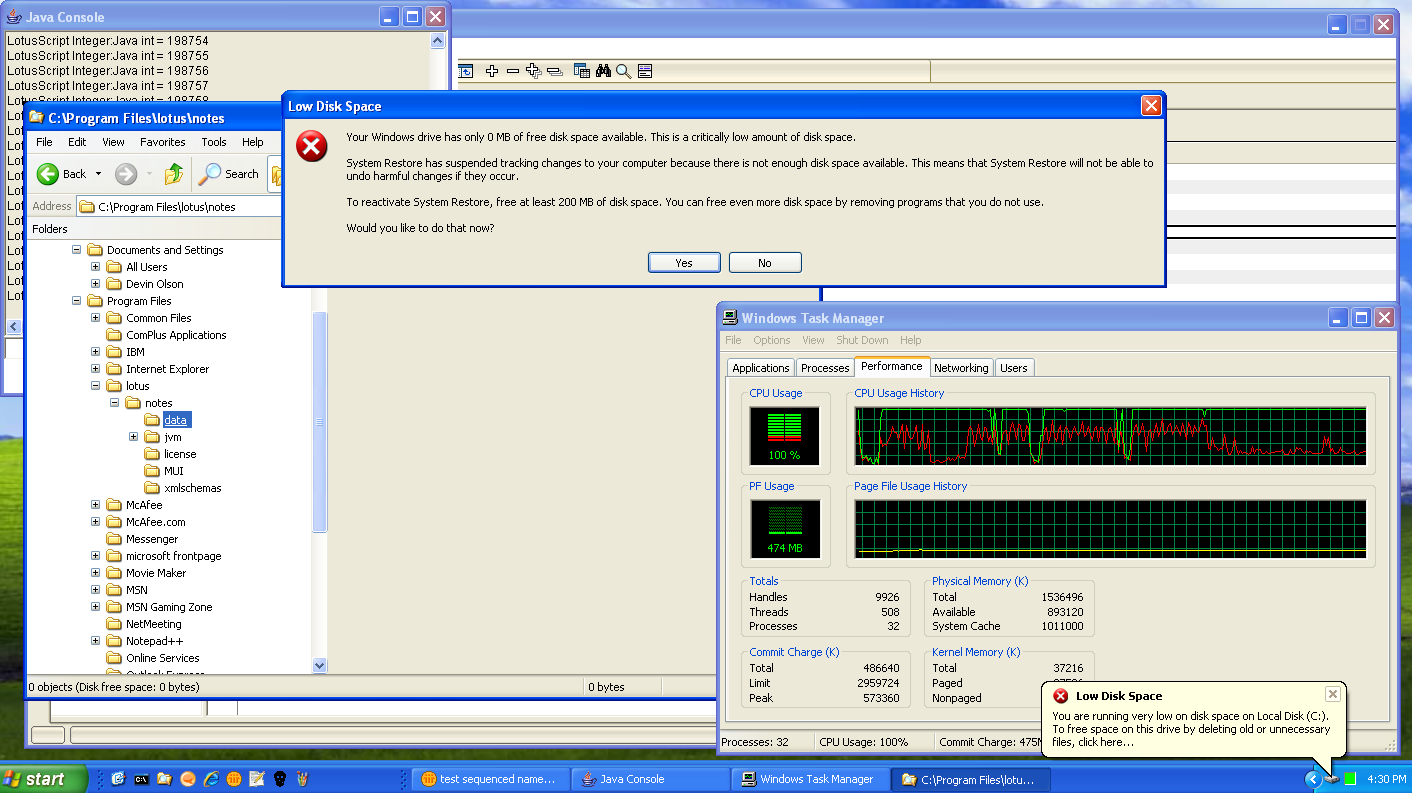Click the single plus expand toolbar icon
1412x793 pixels.
[x=492, y=71]
